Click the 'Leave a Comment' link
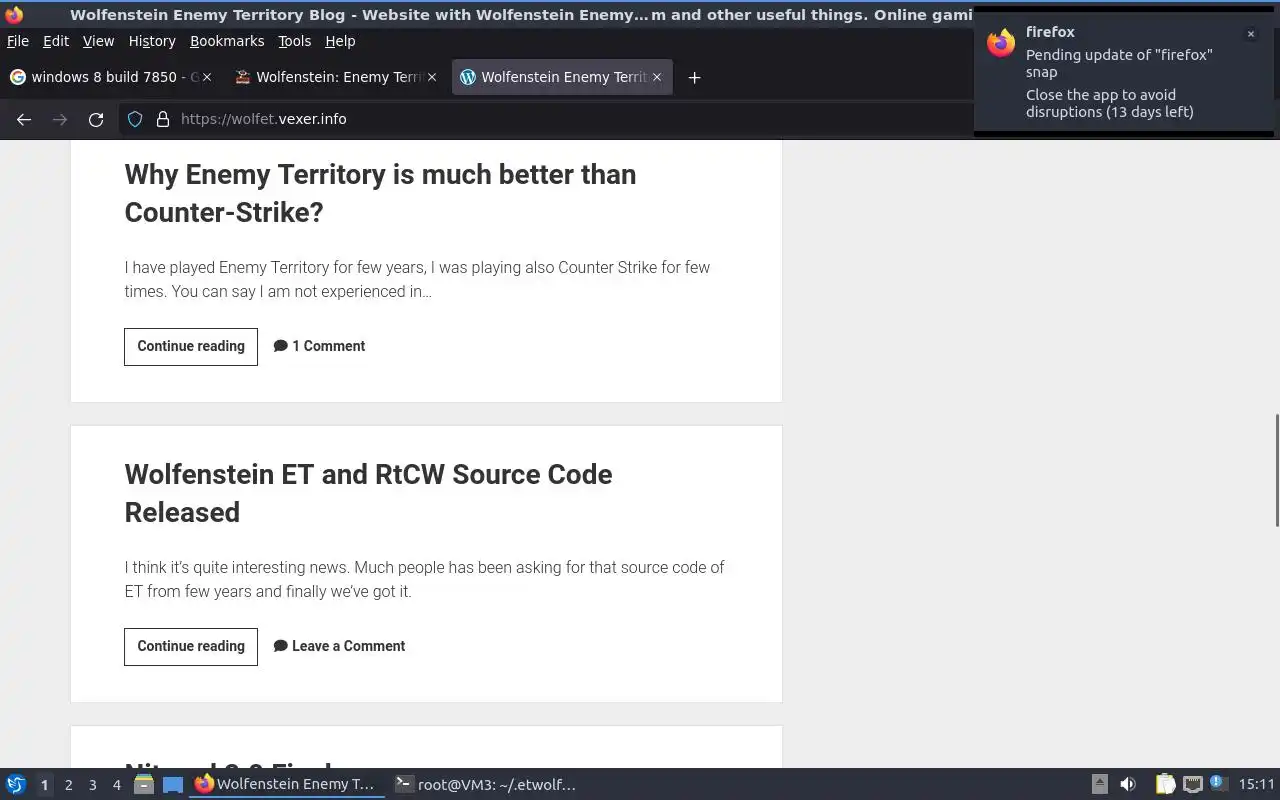 click(348, 646)
